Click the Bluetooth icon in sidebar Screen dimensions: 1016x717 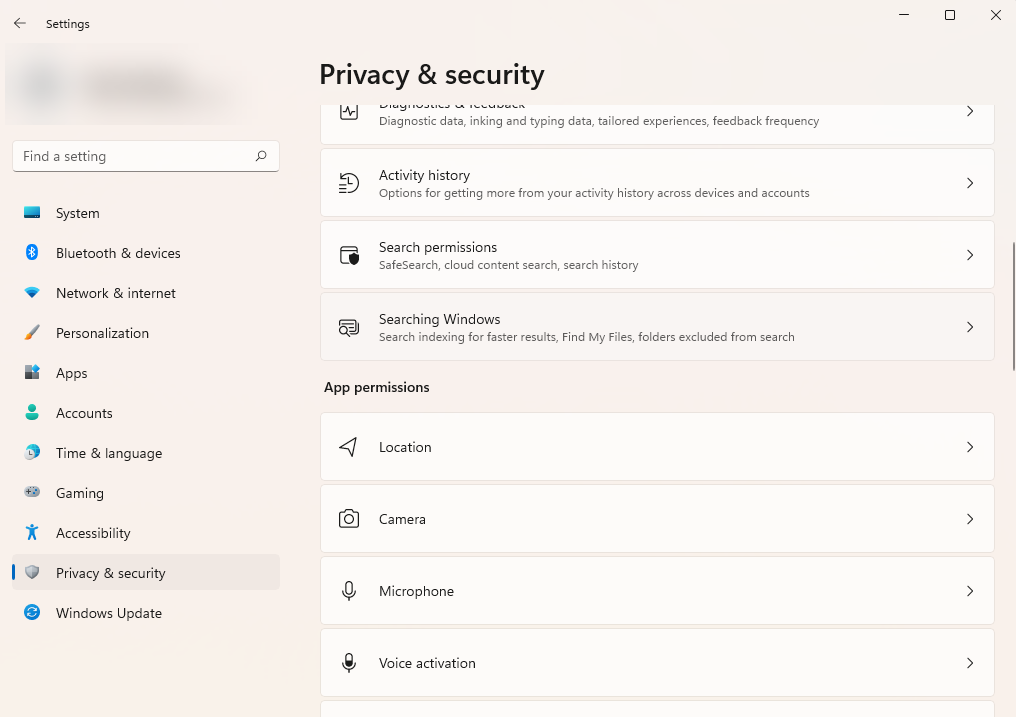[x=32, y=253]
